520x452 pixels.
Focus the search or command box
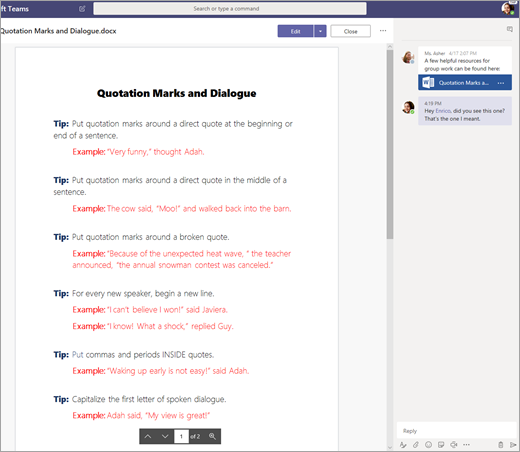click(x=230, y=9)
